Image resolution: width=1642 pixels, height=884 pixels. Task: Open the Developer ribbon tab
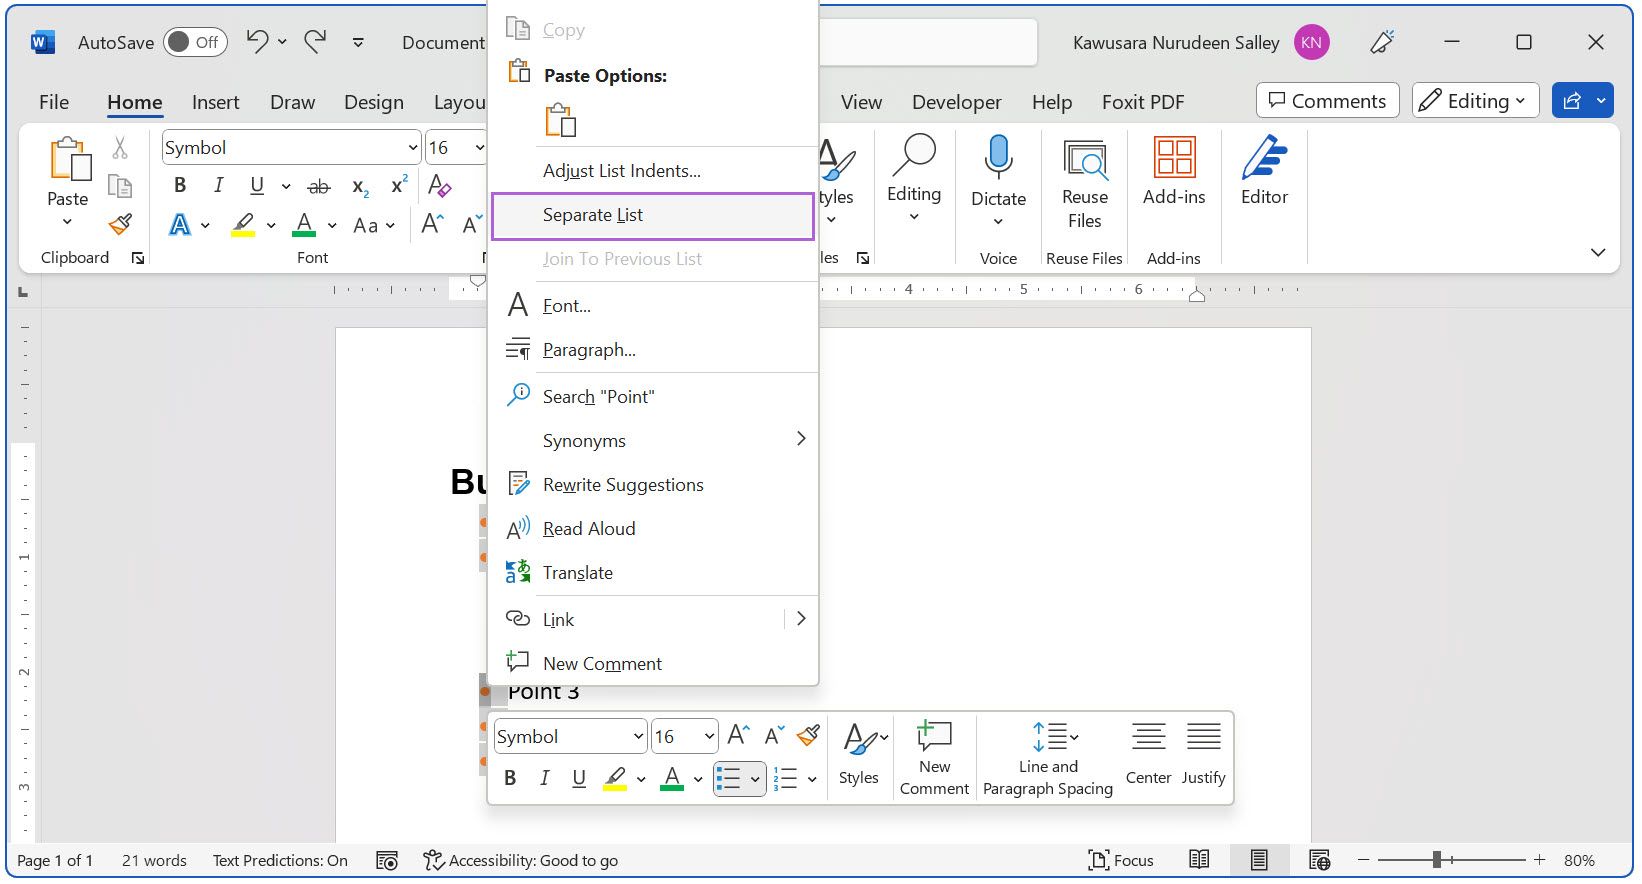[956, 102]
